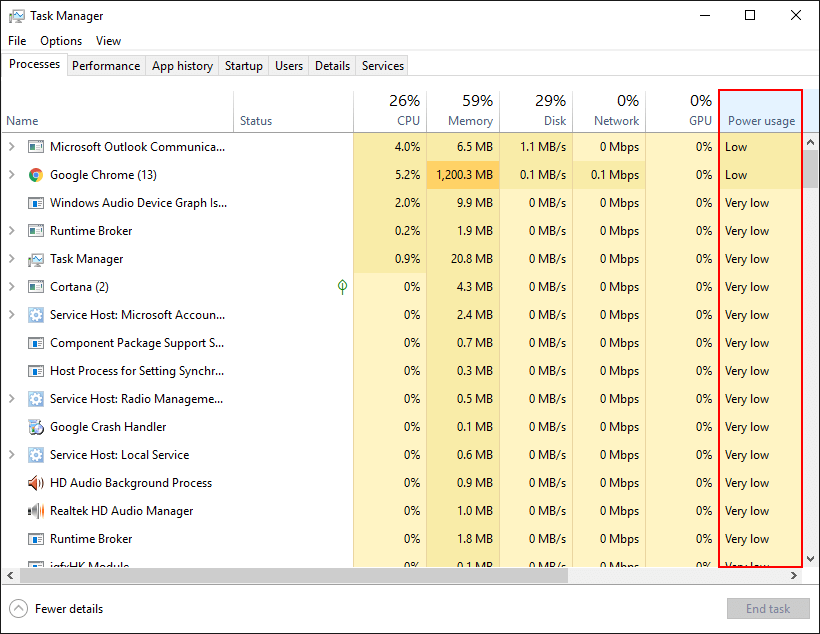Click the Host Process for Setting Synchronization icon
The height and width of the screenshot is (634, 820).
(36, 371)
